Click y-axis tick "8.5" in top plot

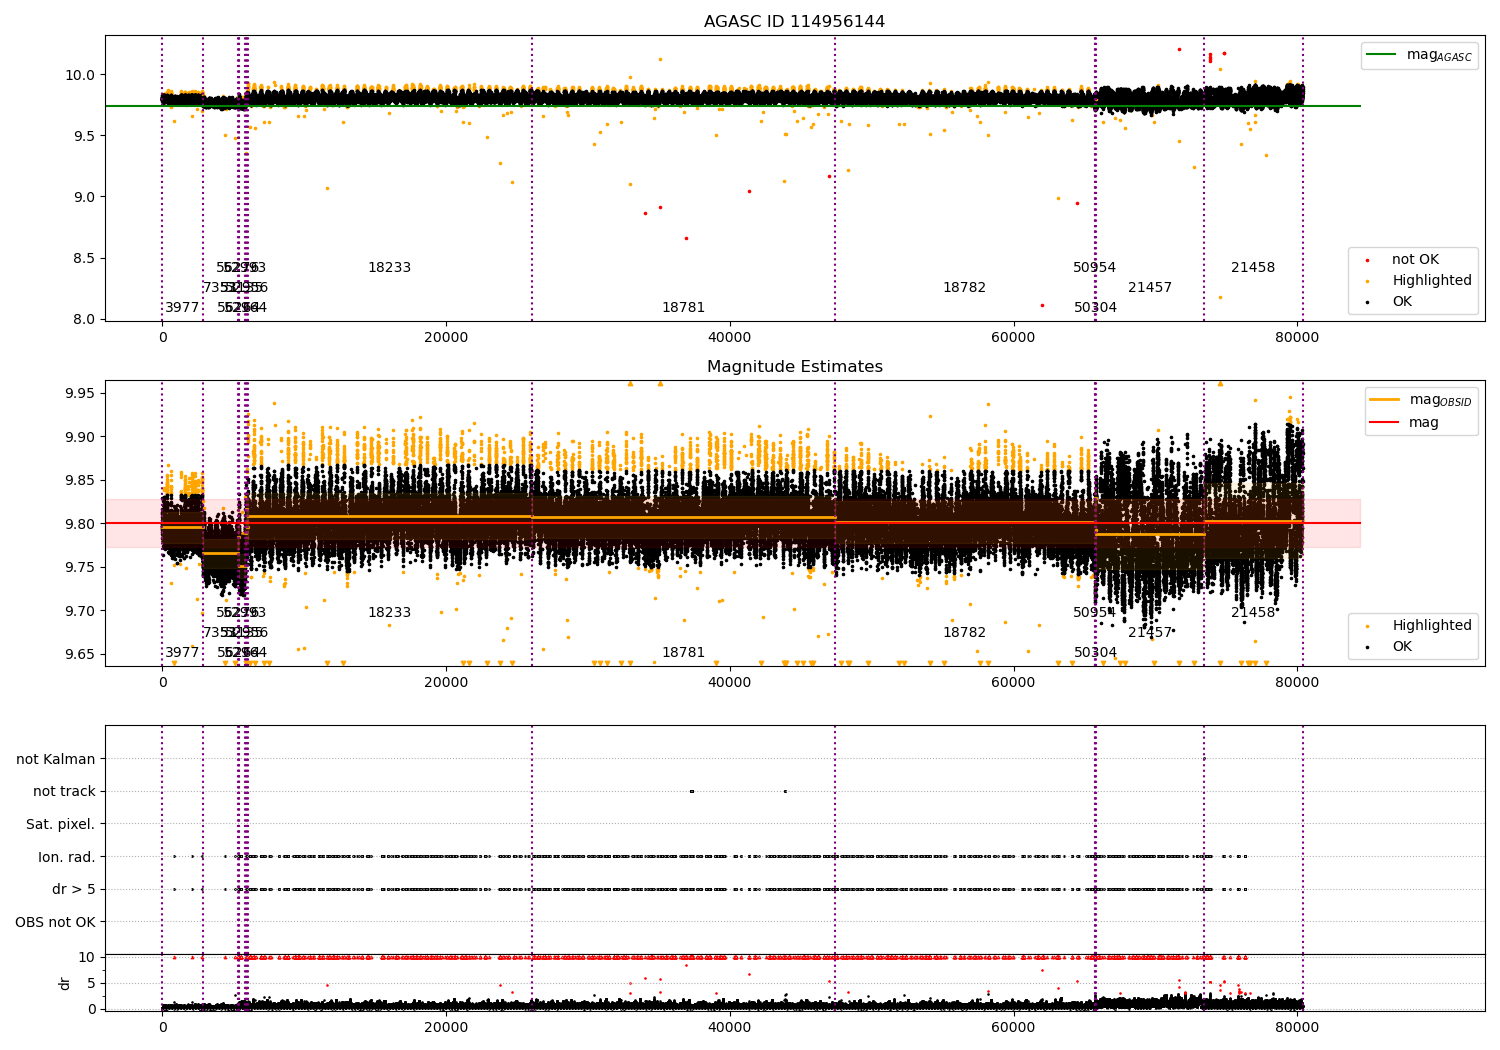pos(84,258)
